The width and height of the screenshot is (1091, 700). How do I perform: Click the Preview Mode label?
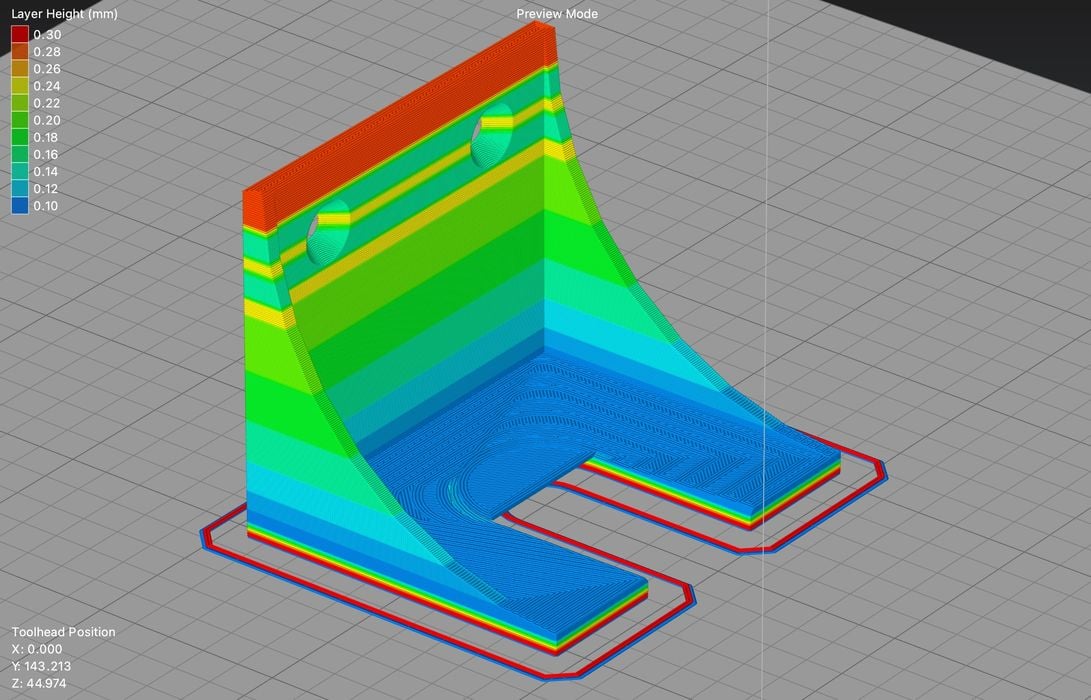coord(556,13)
